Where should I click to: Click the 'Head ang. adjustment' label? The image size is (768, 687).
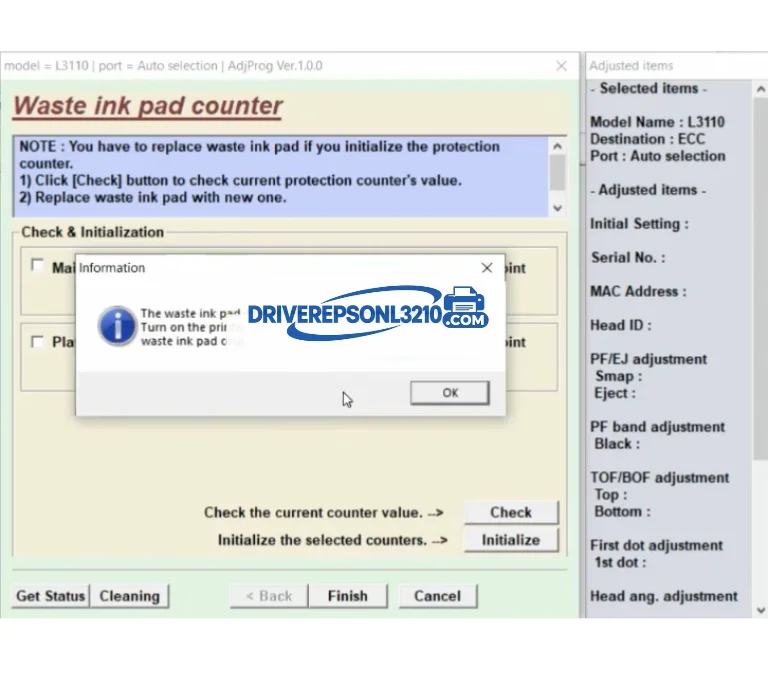(x=664, y=596)
